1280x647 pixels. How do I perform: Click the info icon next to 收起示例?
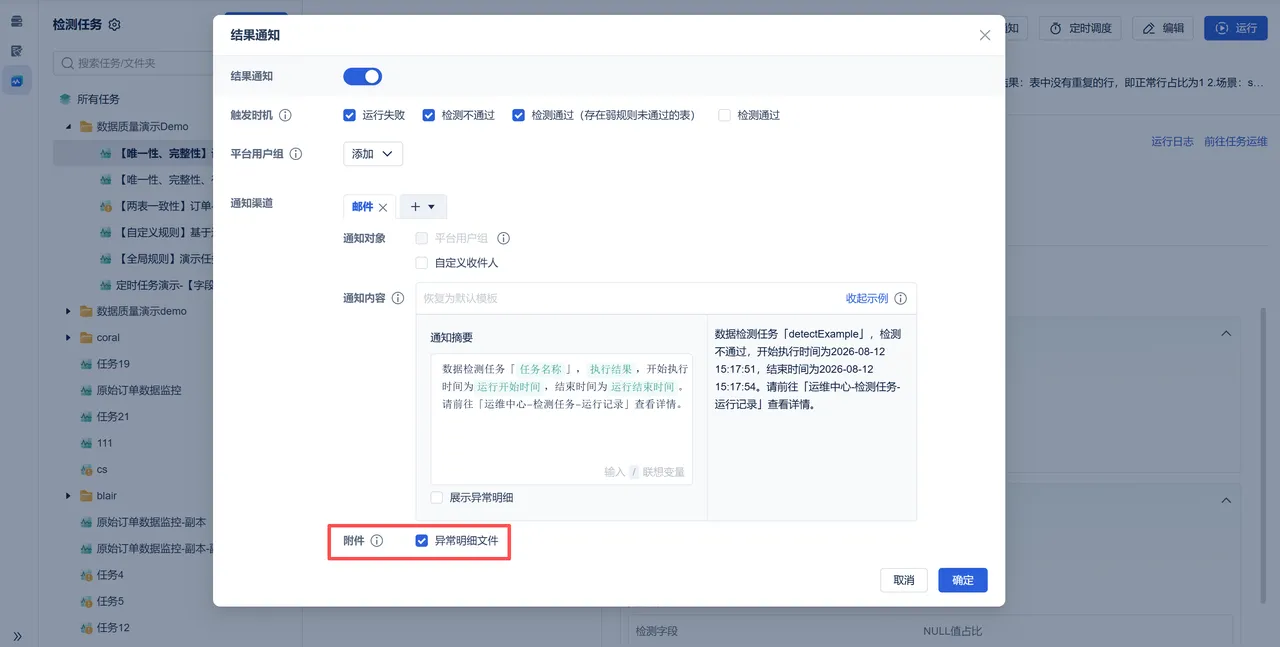[901, 299]
